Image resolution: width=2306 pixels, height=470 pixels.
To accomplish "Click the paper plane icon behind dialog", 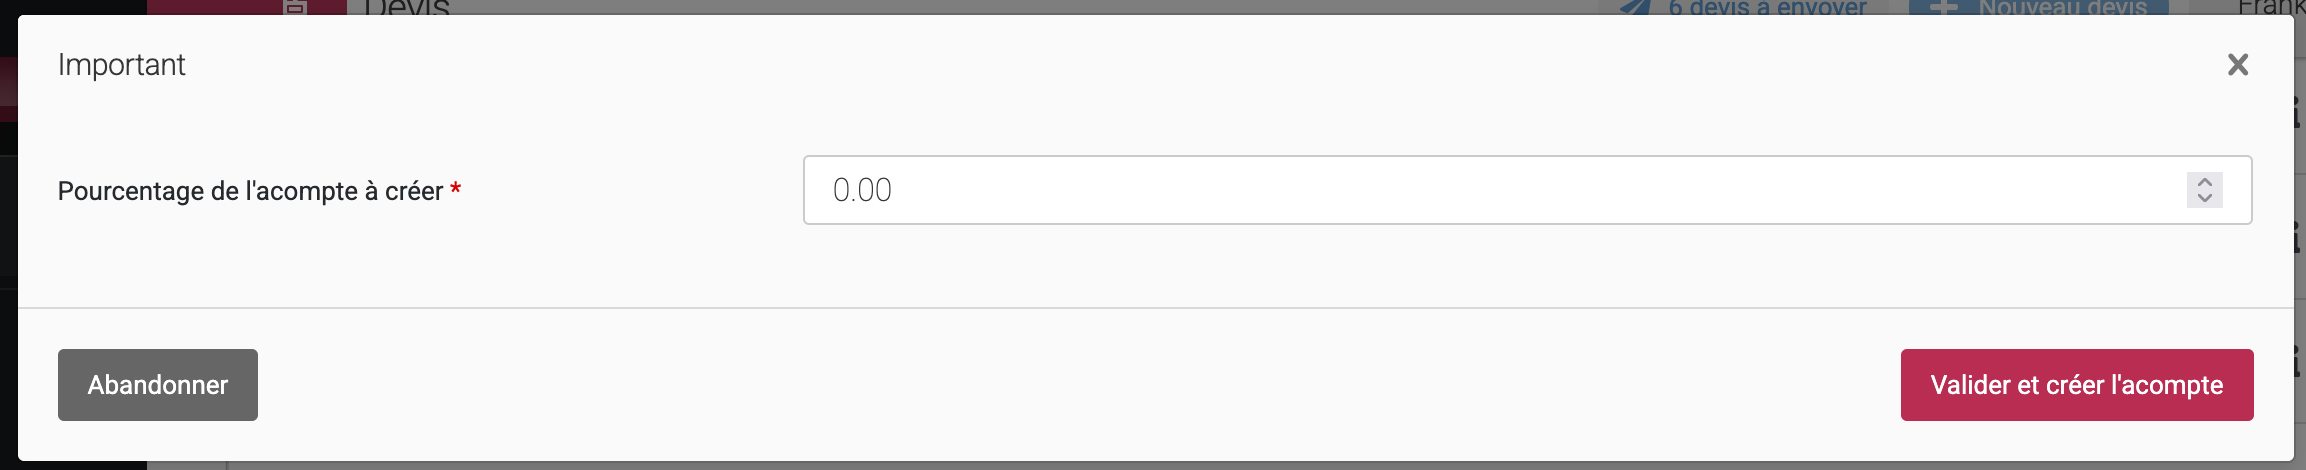I will point(1635,7).
